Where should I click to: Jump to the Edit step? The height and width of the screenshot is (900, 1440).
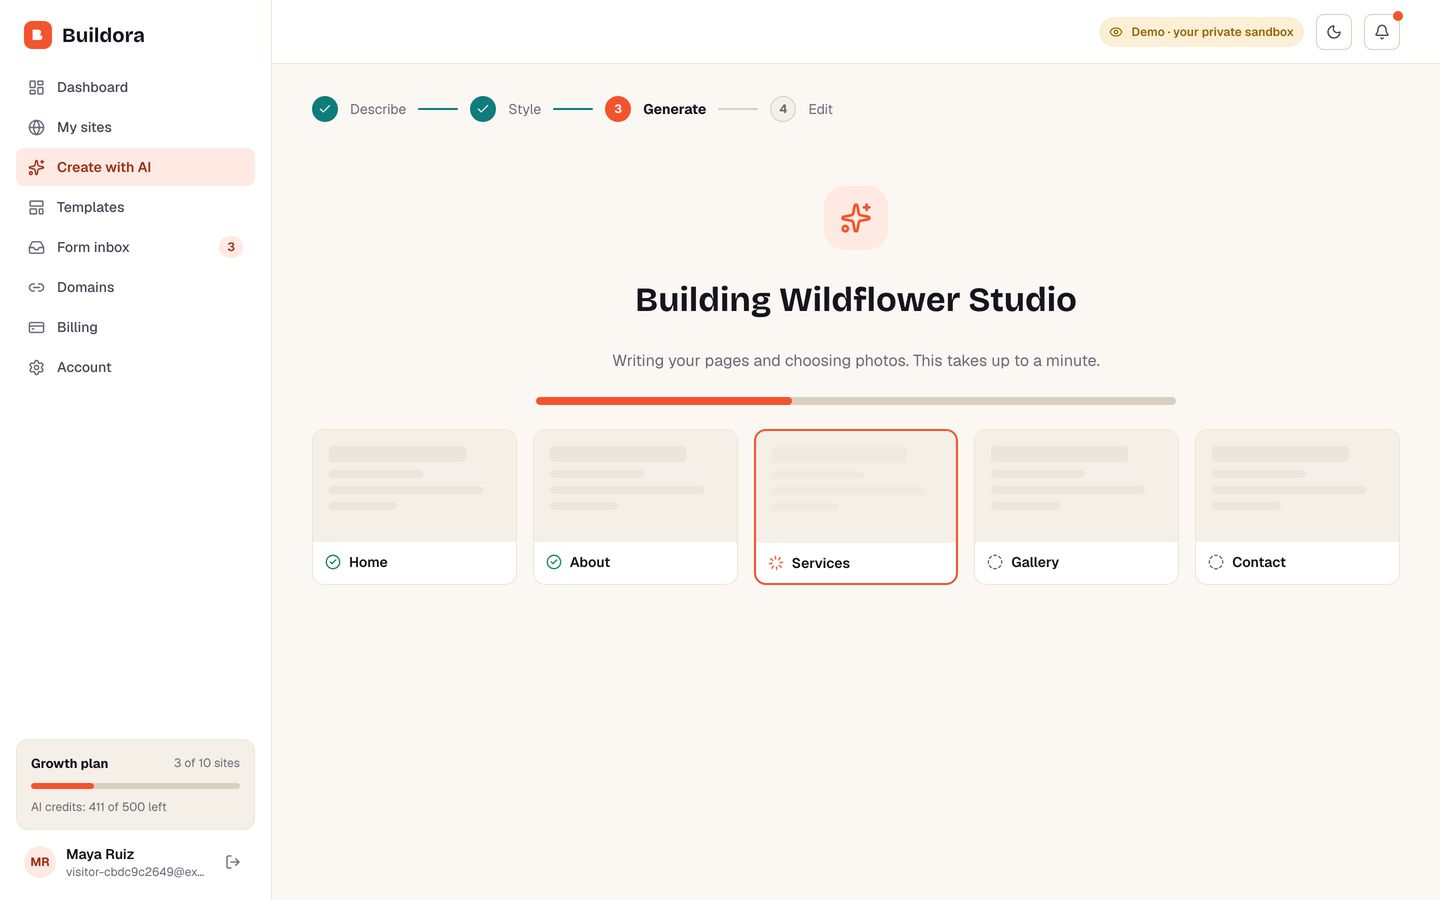coord(802,109)
